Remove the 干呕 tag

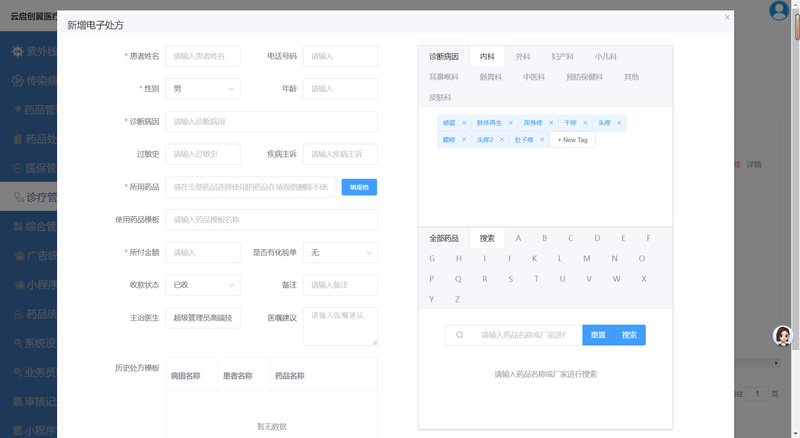585,123
